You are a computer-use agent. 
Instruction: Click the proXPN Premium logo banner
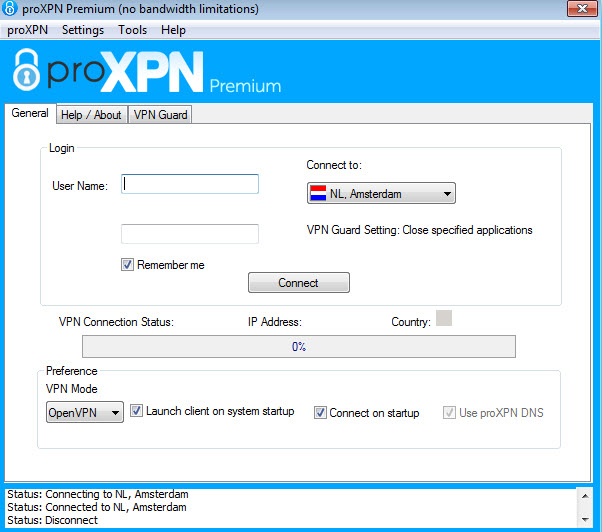pyautogui.click(x=147, y=72)
